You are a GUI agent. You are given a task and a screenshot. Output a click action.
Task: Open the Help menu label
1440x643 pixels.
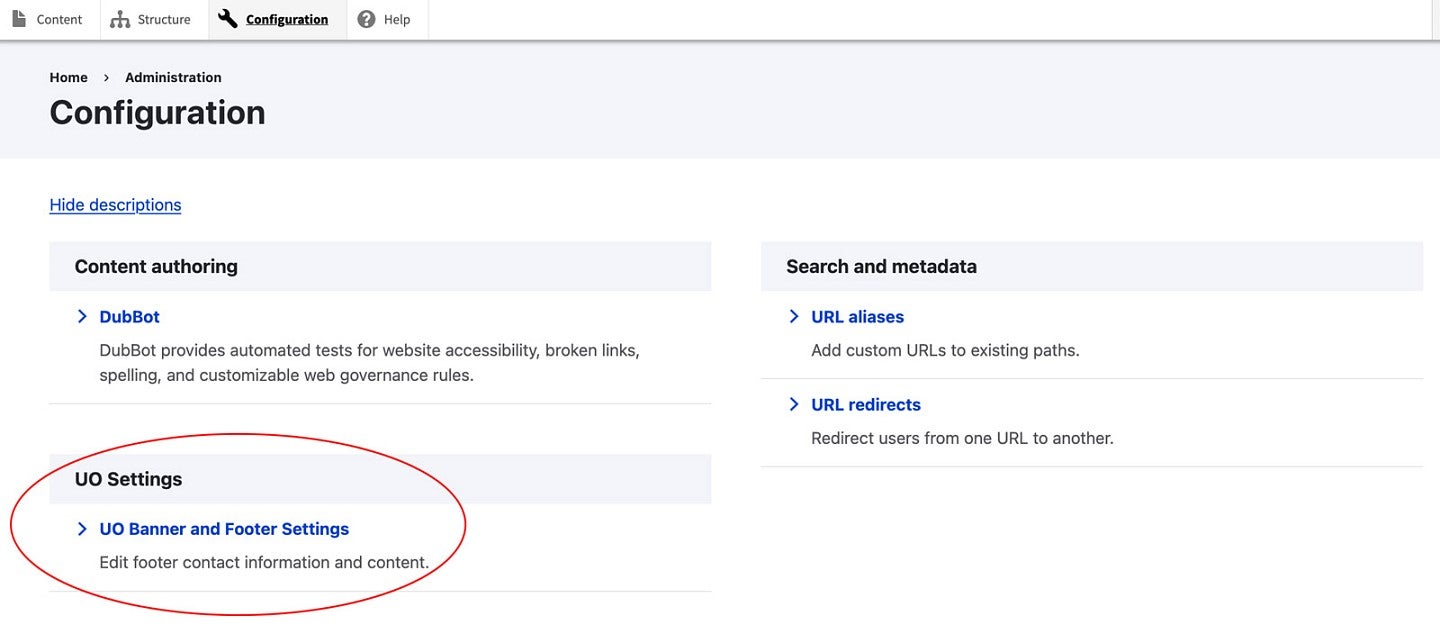[x=397, y=19]
